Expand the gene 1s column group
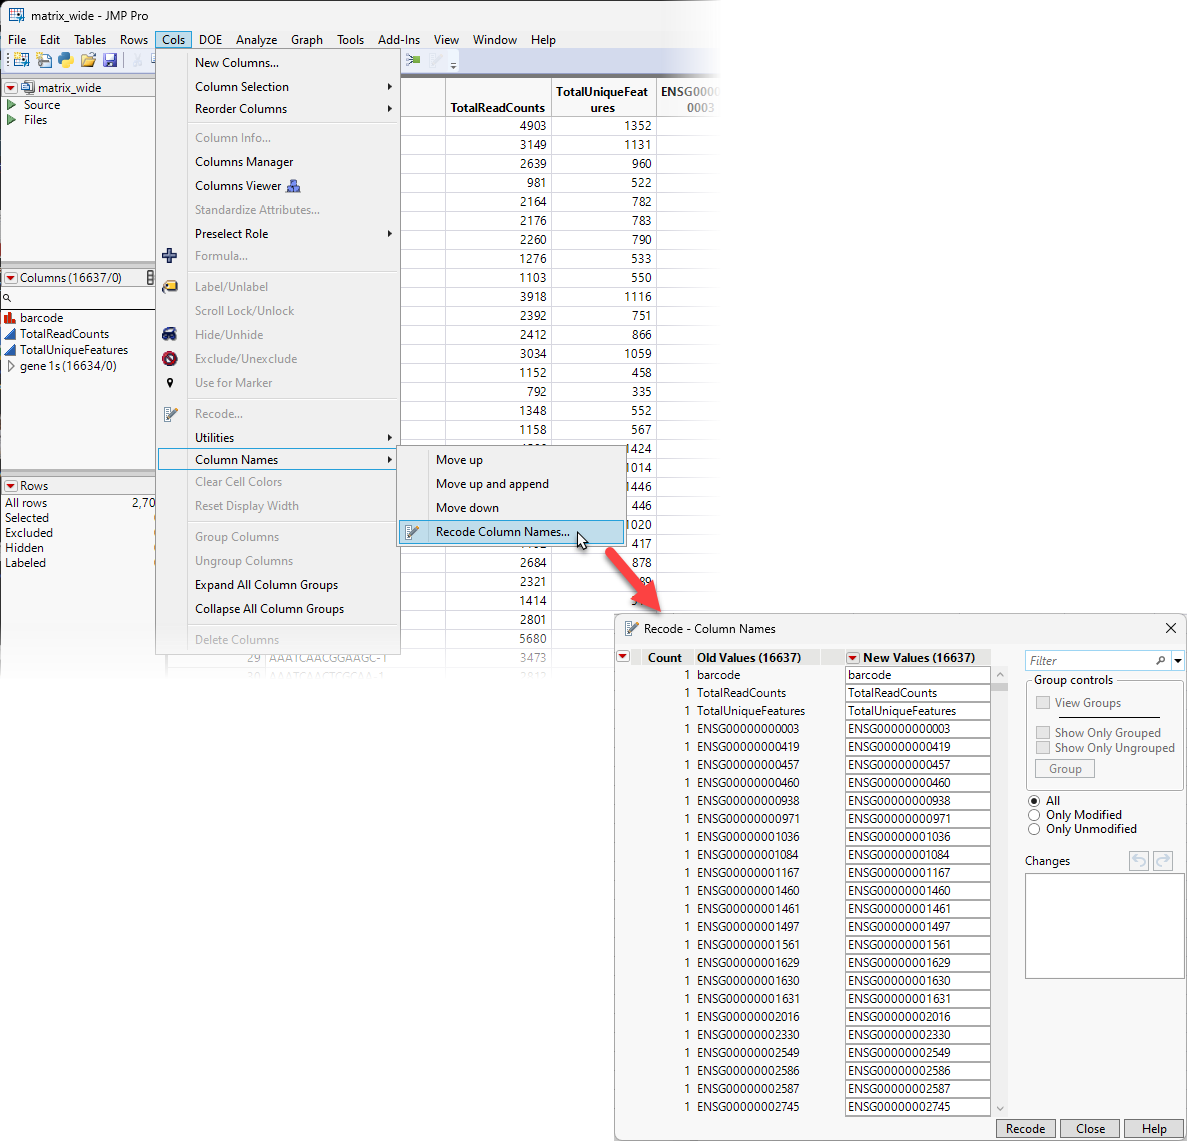Viewport: 1187px width, 1141px height. click(x=11, y=366)
